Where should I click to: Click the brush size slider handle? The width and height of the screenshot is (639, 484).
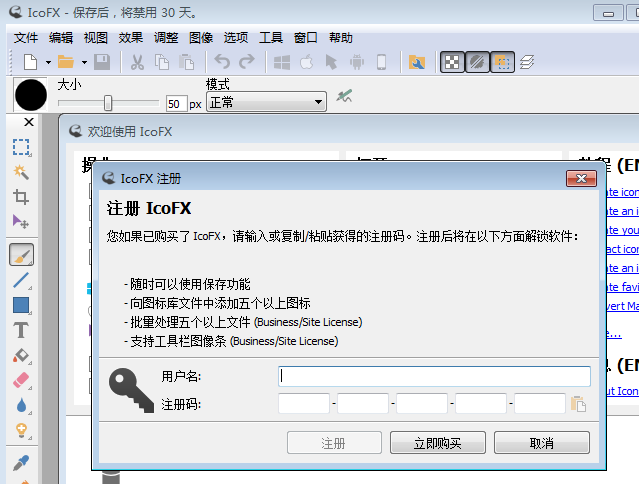(x=108, y=103)
